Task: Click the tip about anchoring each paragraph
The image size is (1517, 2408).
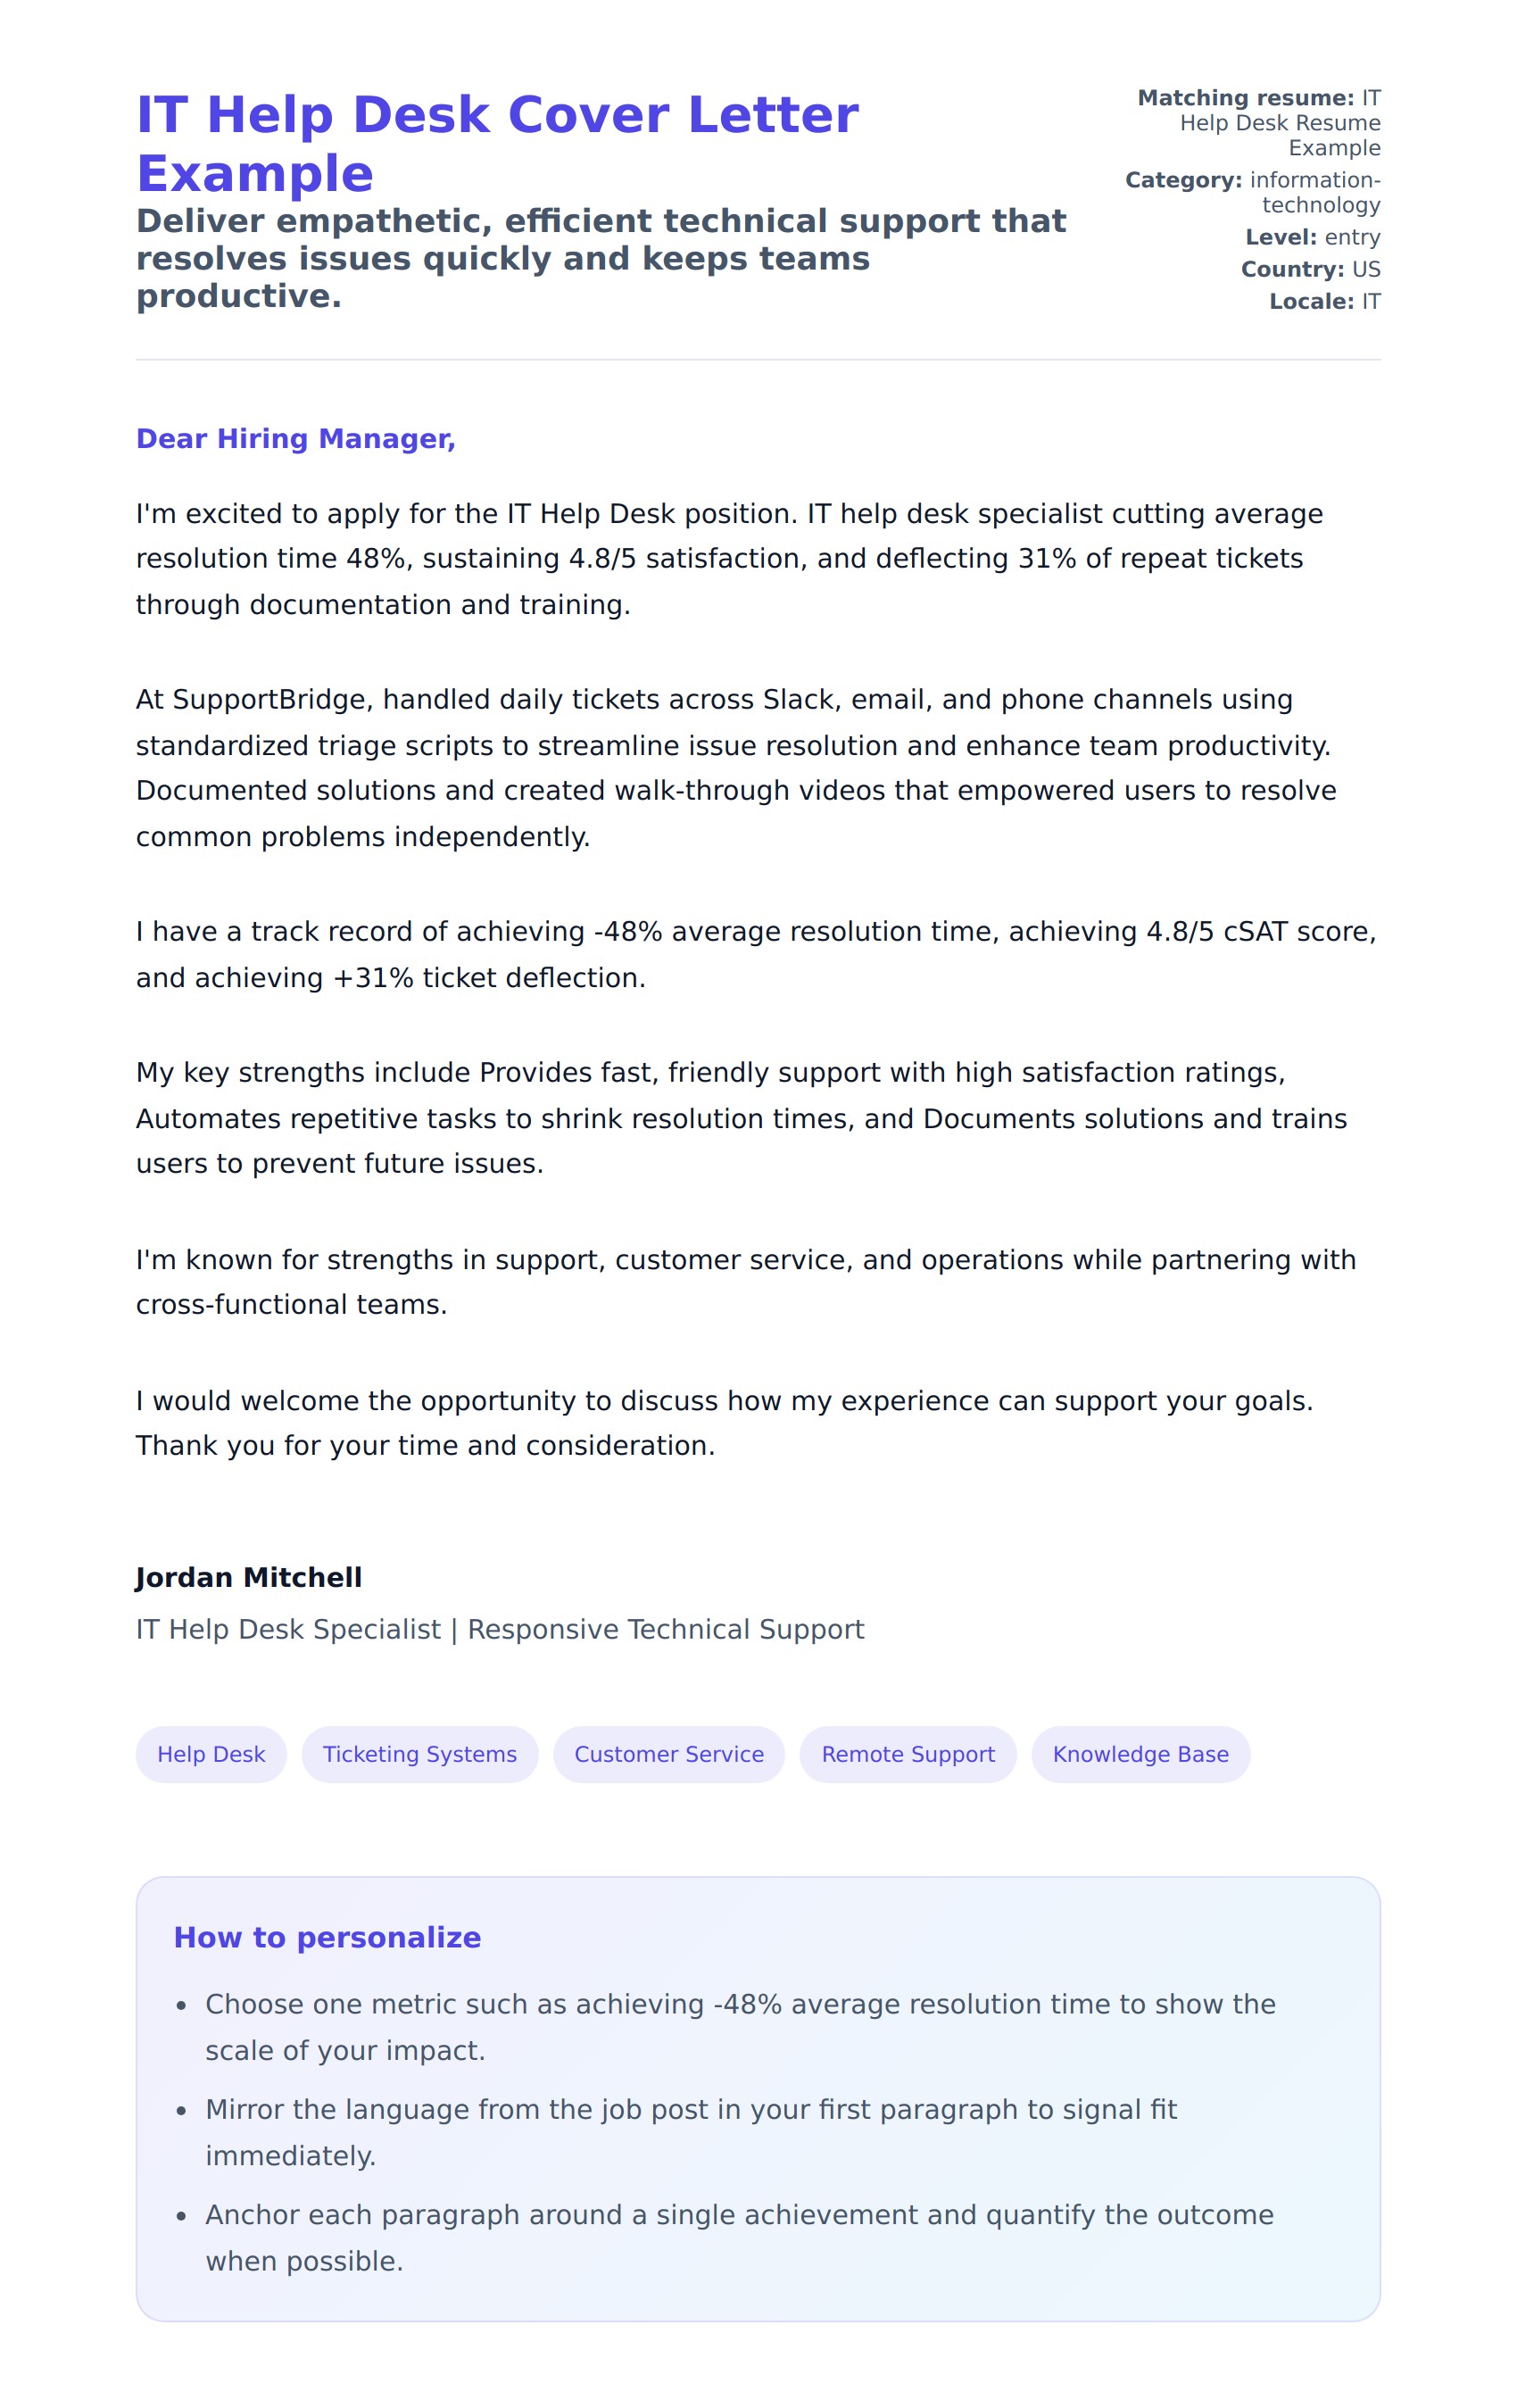Action: click(x=739, y=2237)
